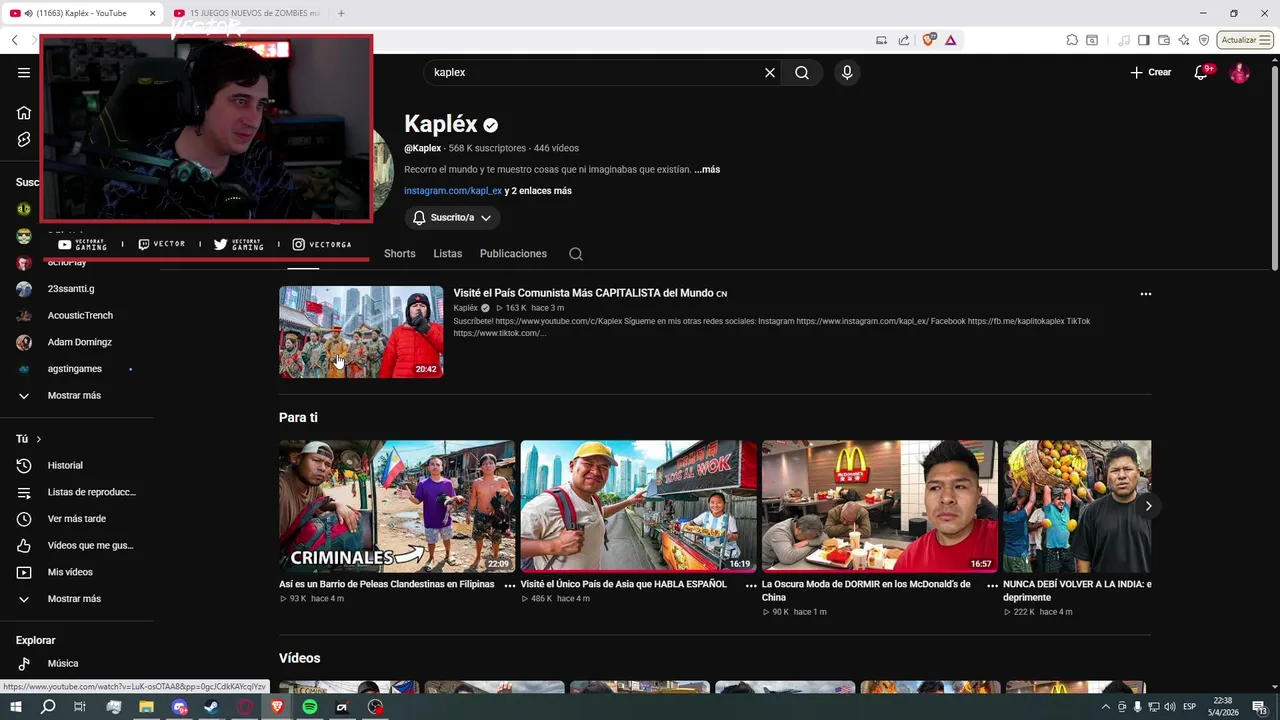Click the Crear button
This screenshot has height=720, width=1280.
pos(1150,72)
